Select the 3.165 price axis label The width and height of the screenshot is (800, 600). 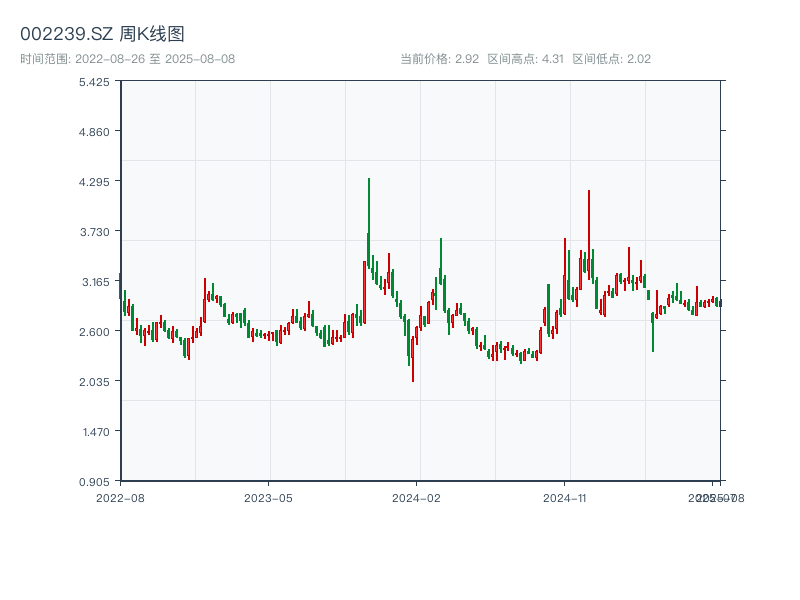[94, 281]
